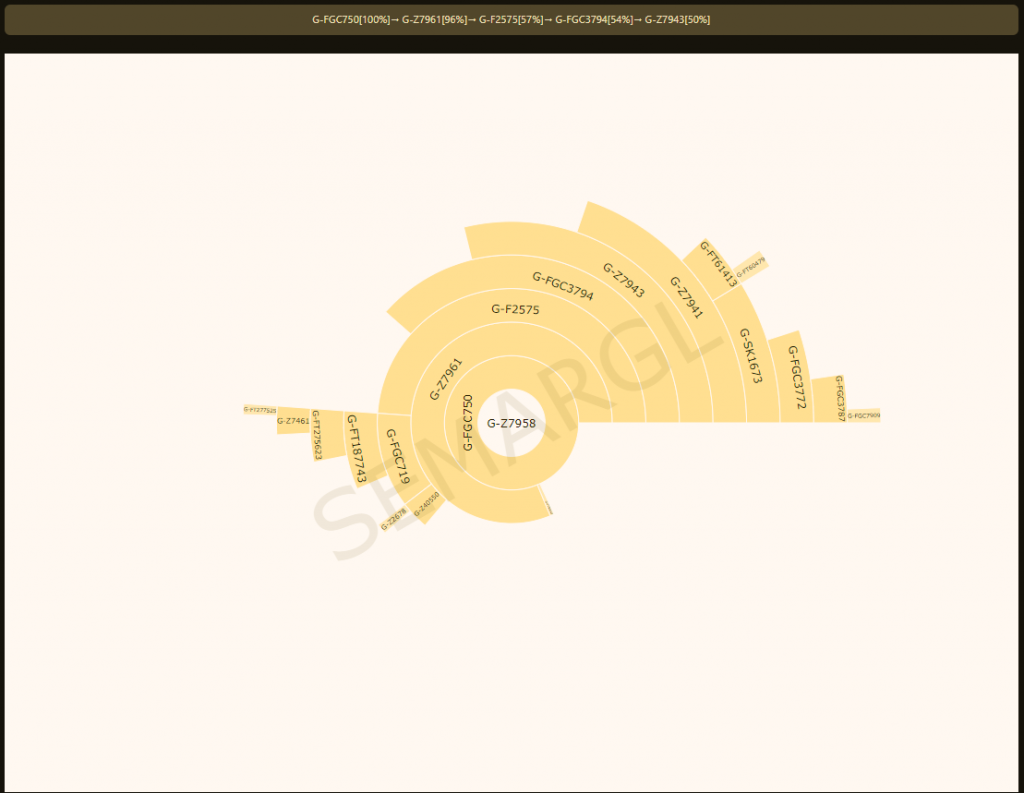Select the tiny G-FT277525 leftmost segment
Screen dimensions: 1024x793
(x=260, y=410)
